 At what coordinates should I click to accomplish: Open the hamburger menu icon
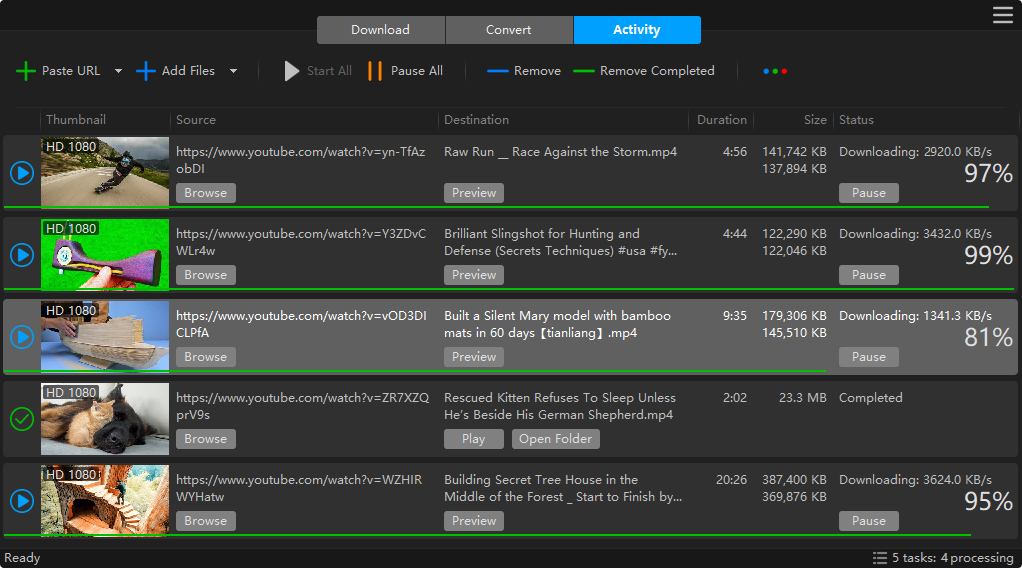1002,14
